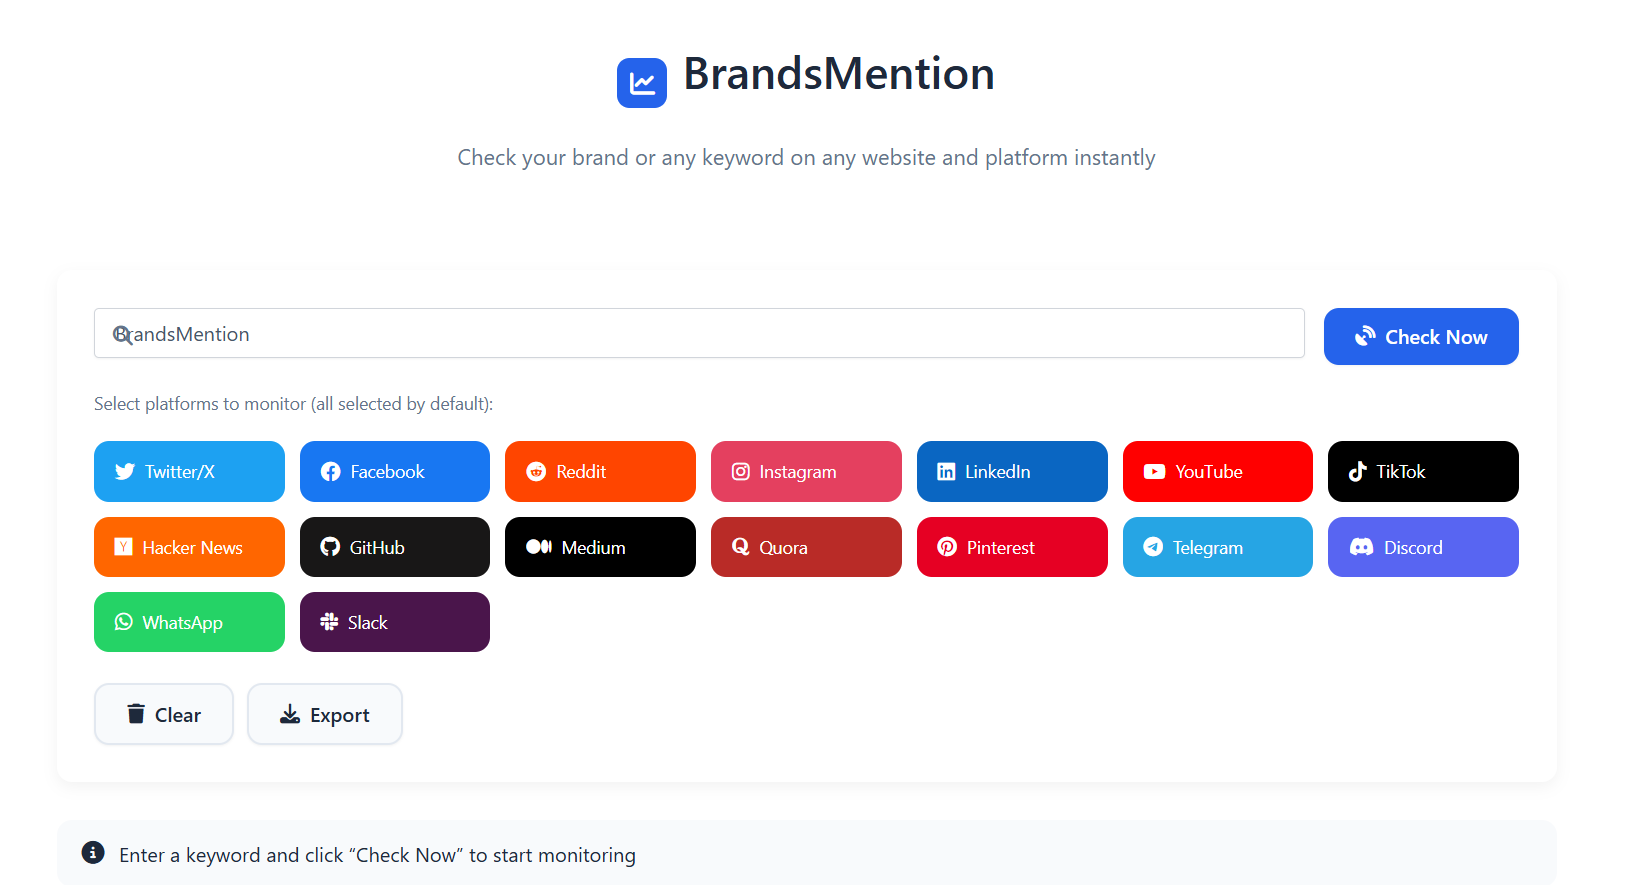Click the Twitter/X bird icon
The width and height of the screenshot is (1649, 885).
point(124,471)
